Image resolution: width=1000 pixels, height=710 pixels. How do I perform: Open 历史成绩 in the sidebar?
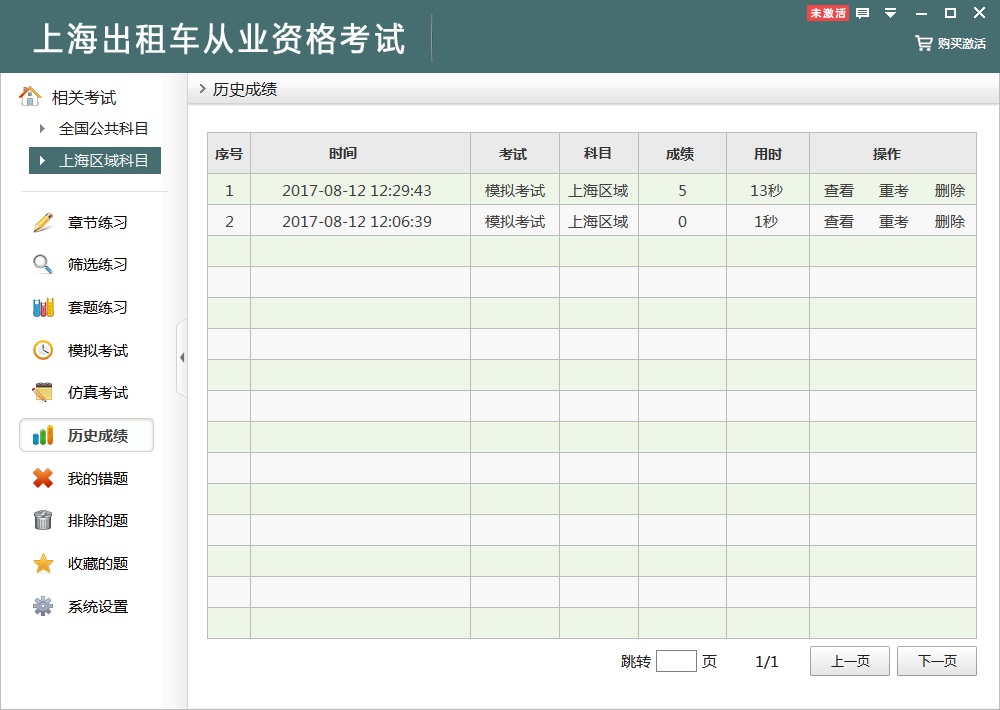click(x=87, y=436)
